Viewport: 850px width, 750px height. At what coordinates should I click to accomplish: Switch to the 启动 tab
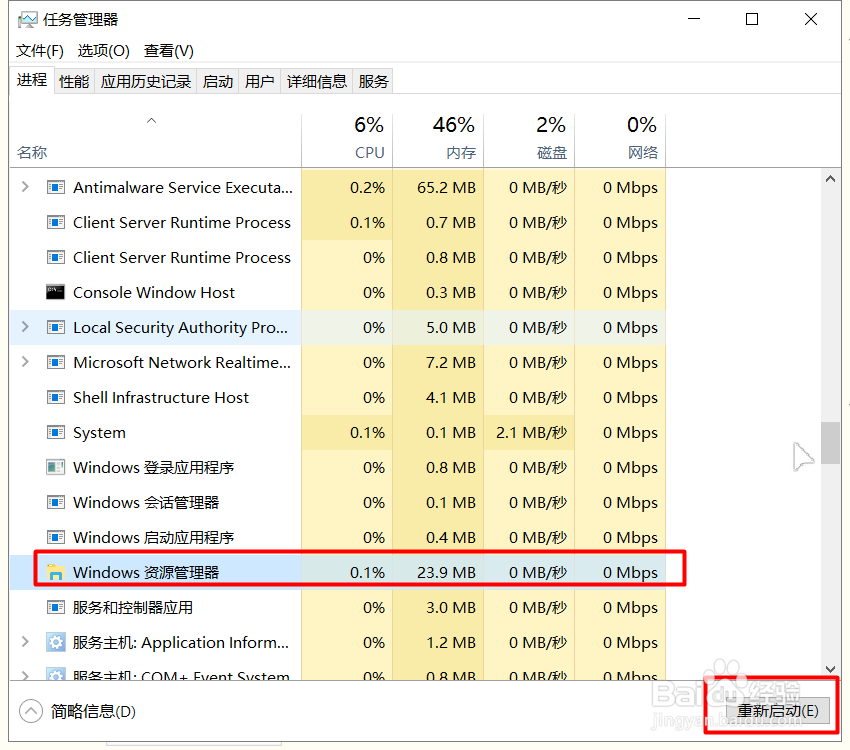click(x=217, y=82)
